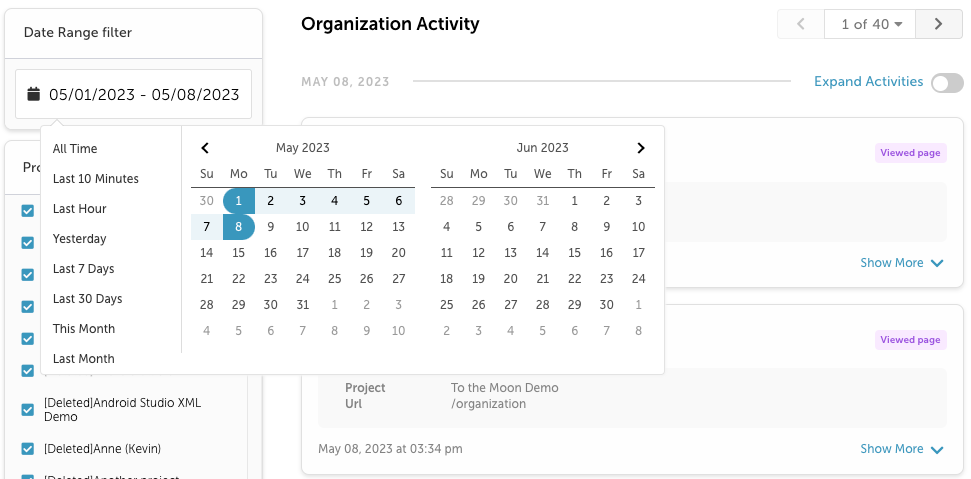
Task: Go to previous month in calendar
Action: [x=206, y=148]
